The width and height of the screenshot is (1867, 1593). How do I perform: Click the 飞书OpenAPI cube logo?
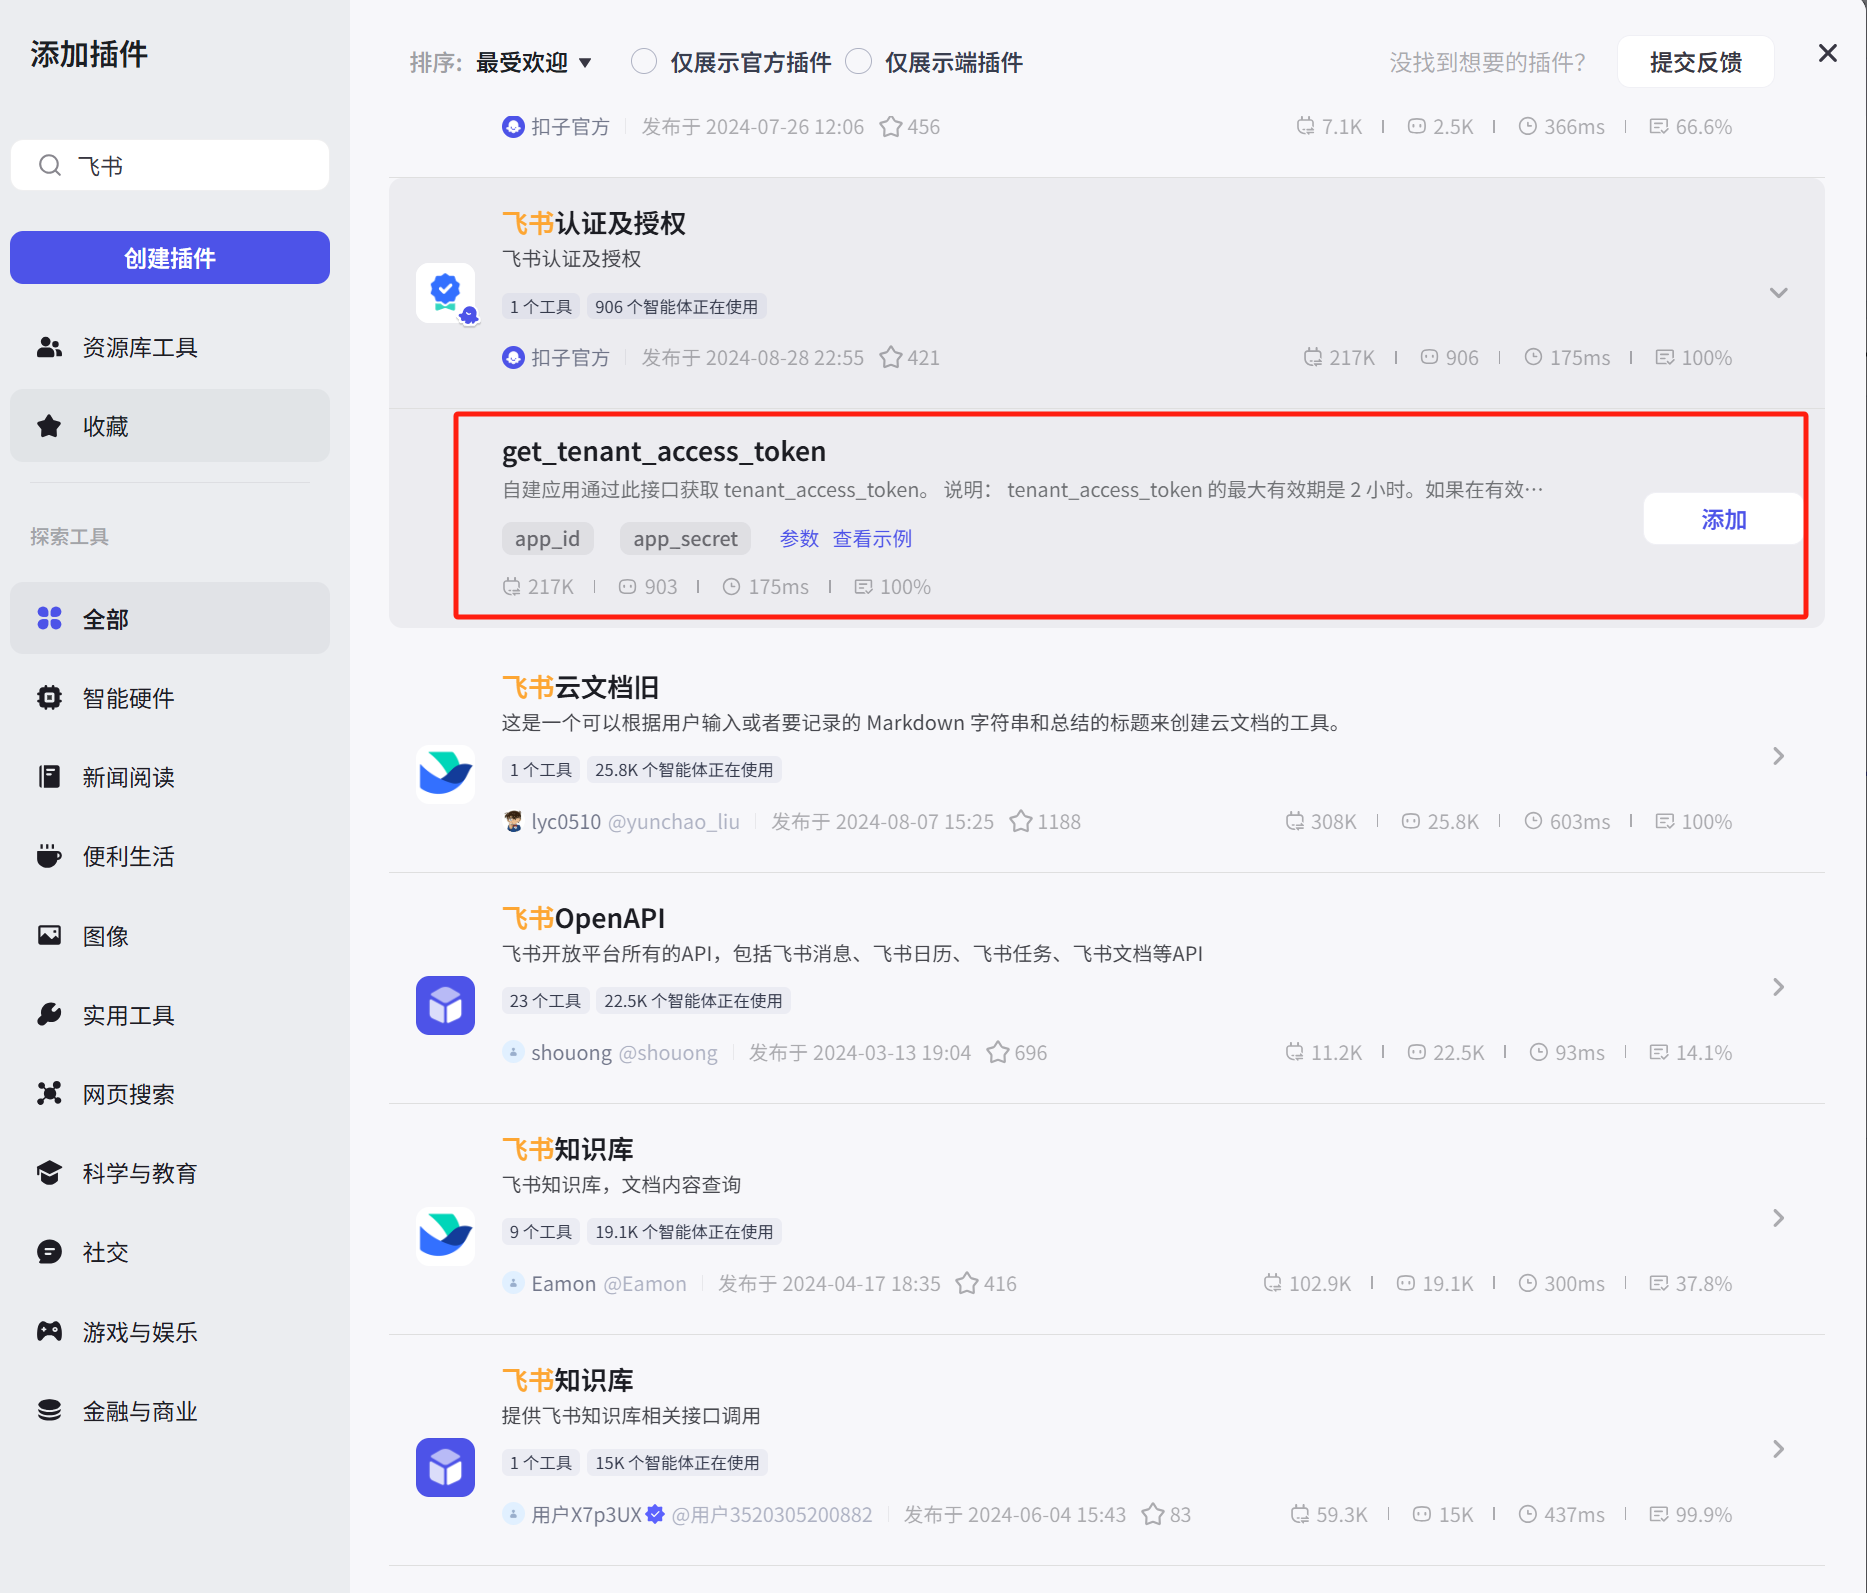[446, 1005]
